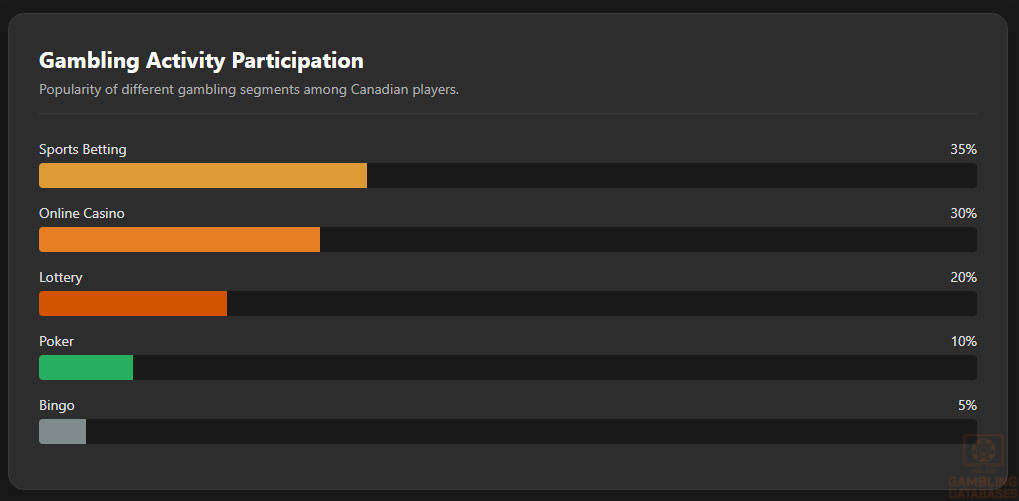Select the Sports Betting label
Screen dimensions: 1019x501
(x=83, y=150)
